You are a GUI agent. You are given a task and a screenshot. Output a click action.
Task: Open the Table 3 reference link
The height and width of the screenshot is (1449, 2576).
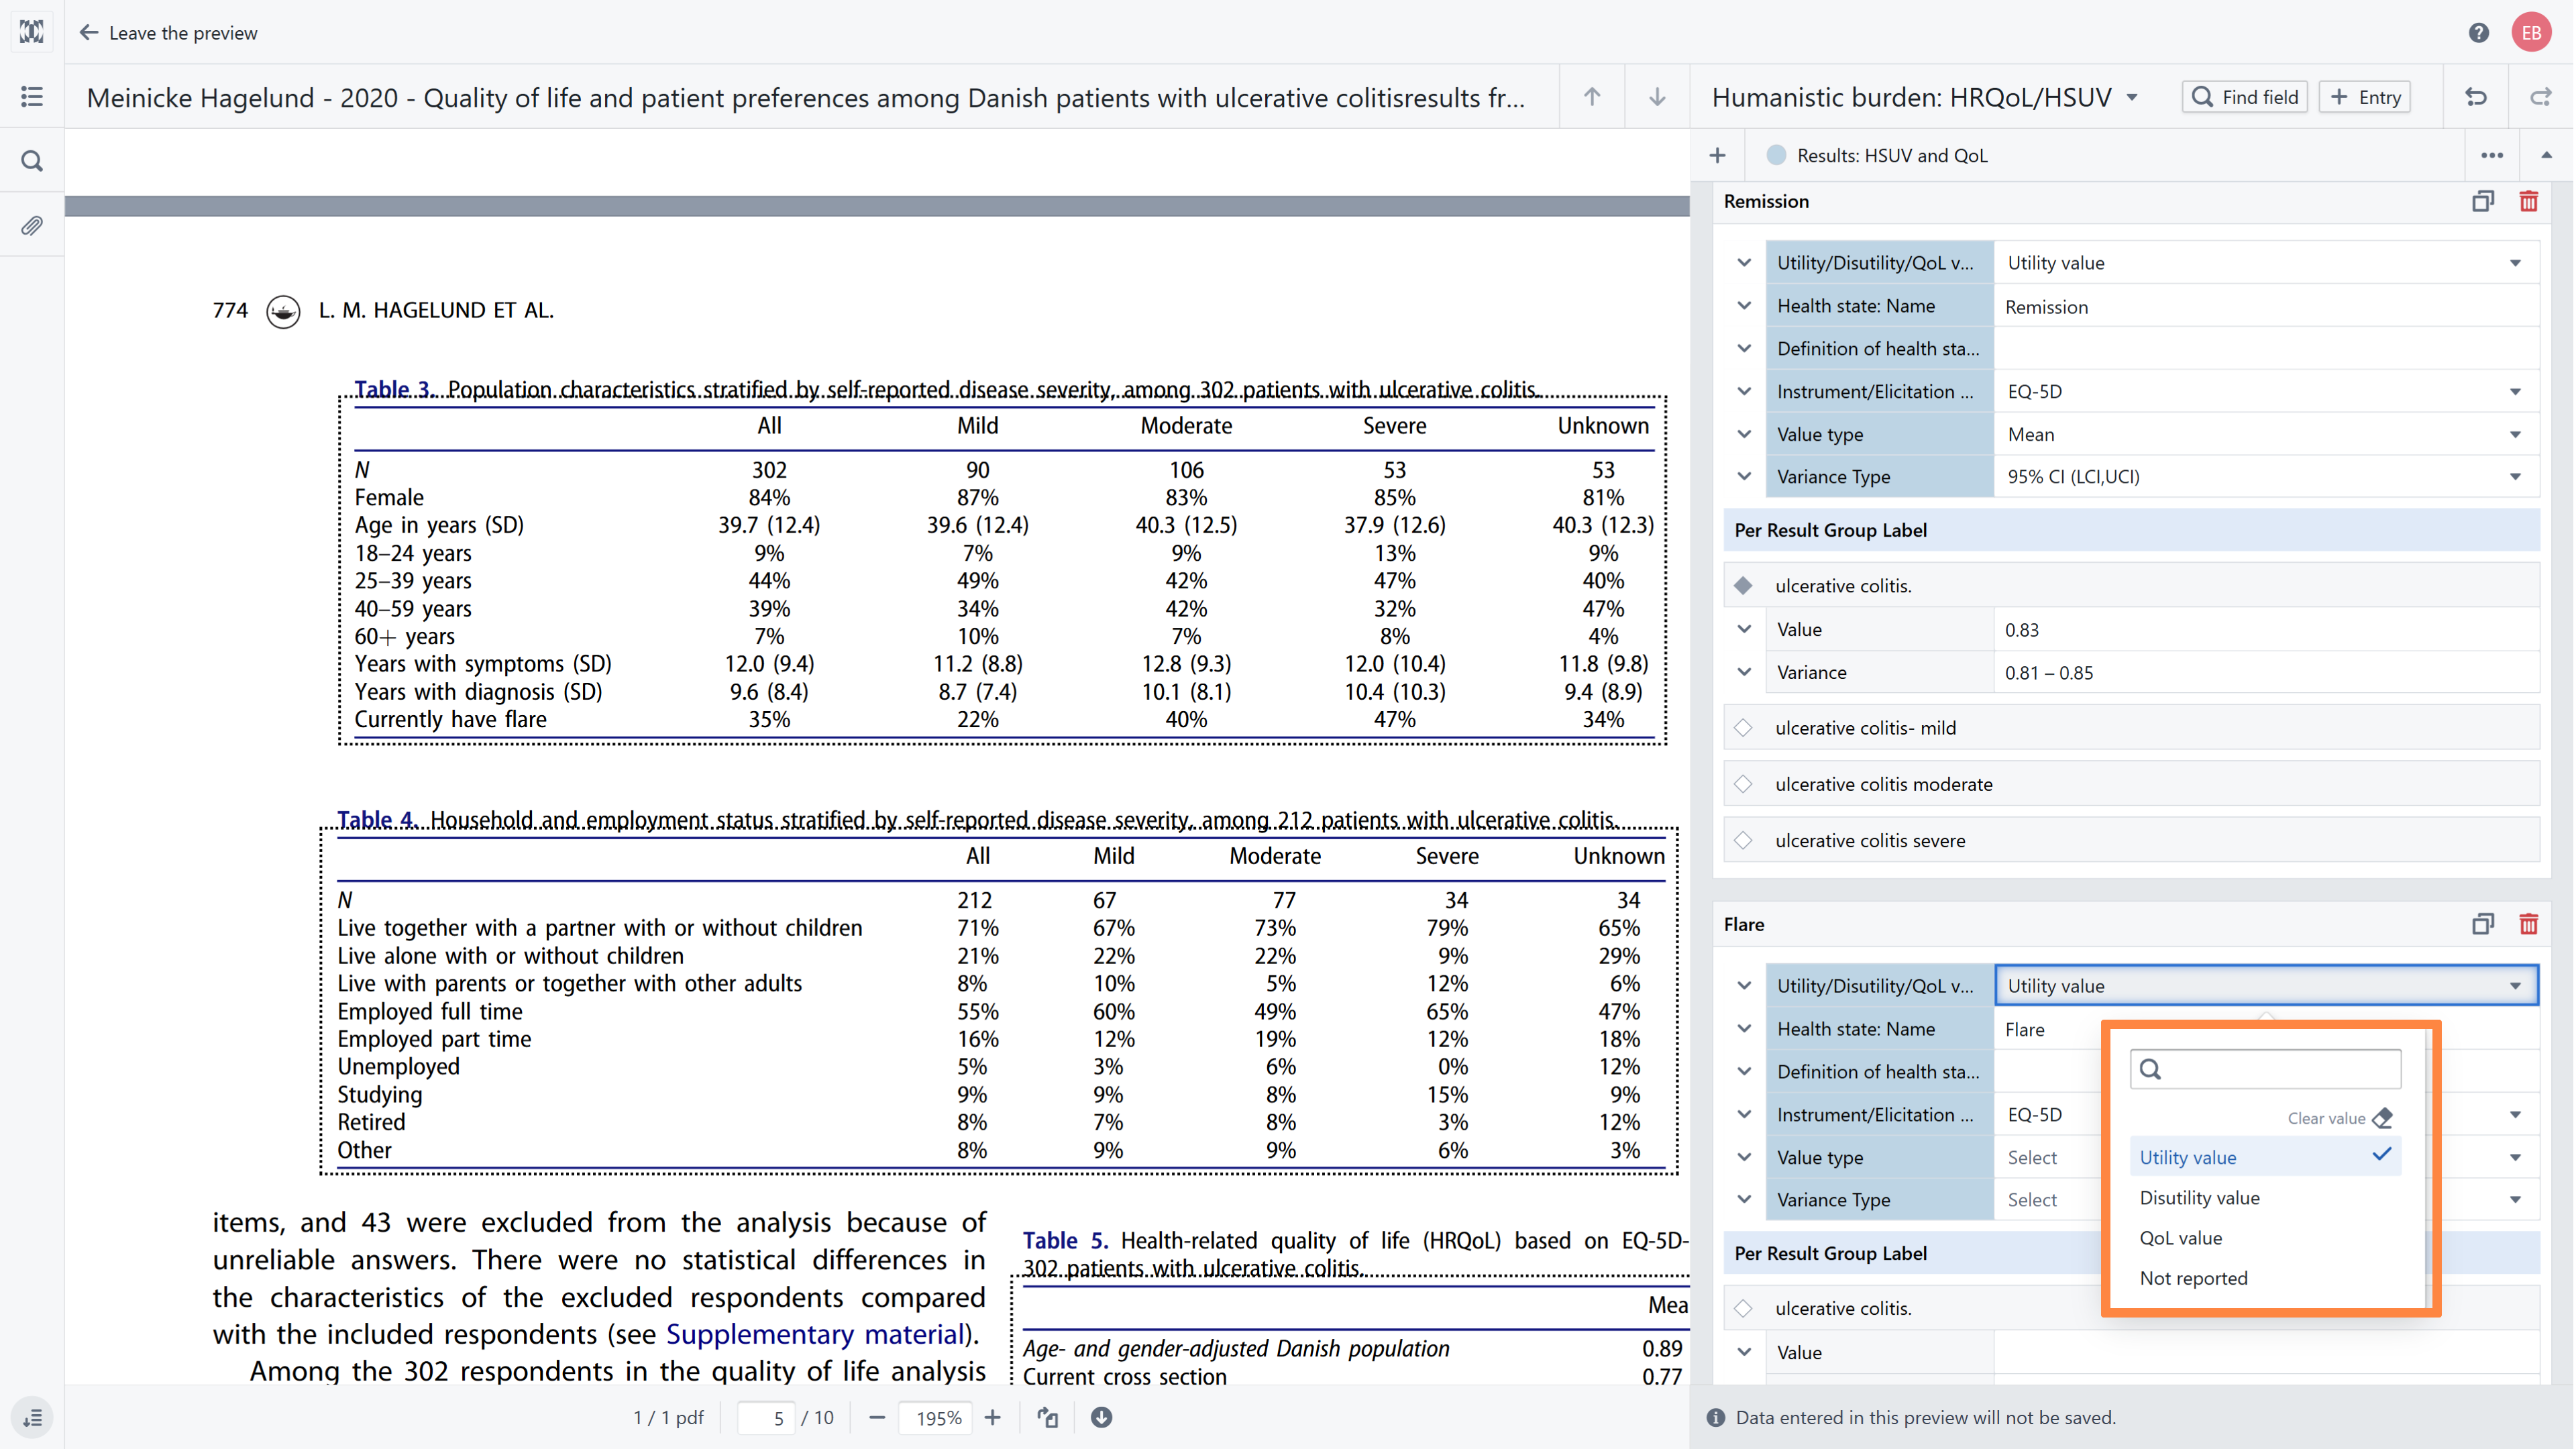394,389
